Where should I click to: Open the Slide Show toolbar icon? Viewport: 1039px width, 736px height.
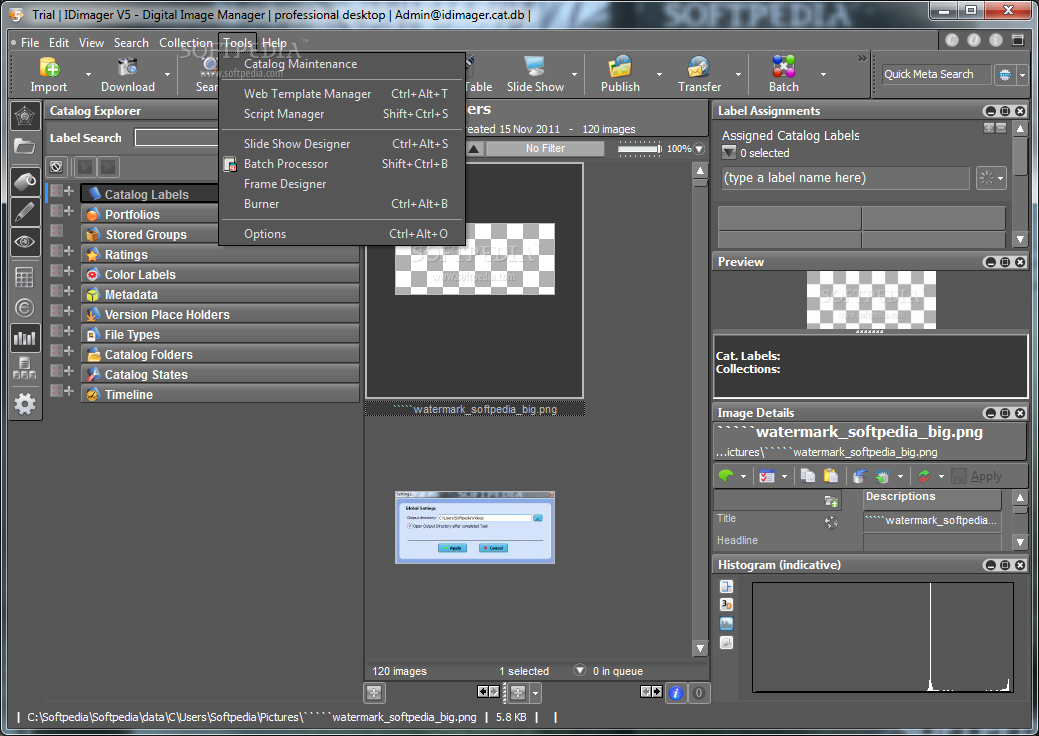(x=534, y=67)
